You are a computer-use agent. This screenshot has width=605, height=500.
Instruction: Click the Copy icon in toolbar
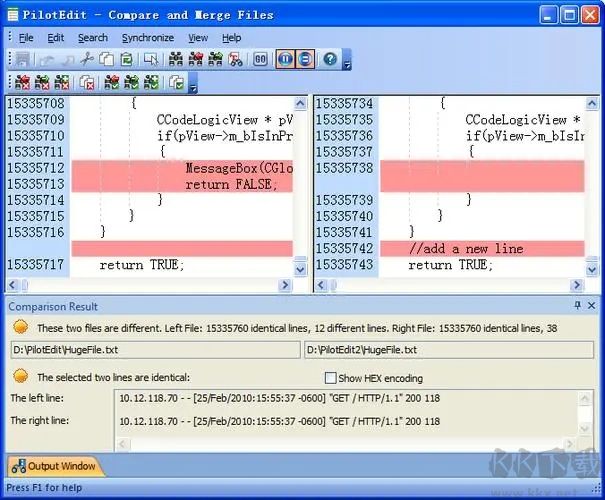[x=107, y=60]
